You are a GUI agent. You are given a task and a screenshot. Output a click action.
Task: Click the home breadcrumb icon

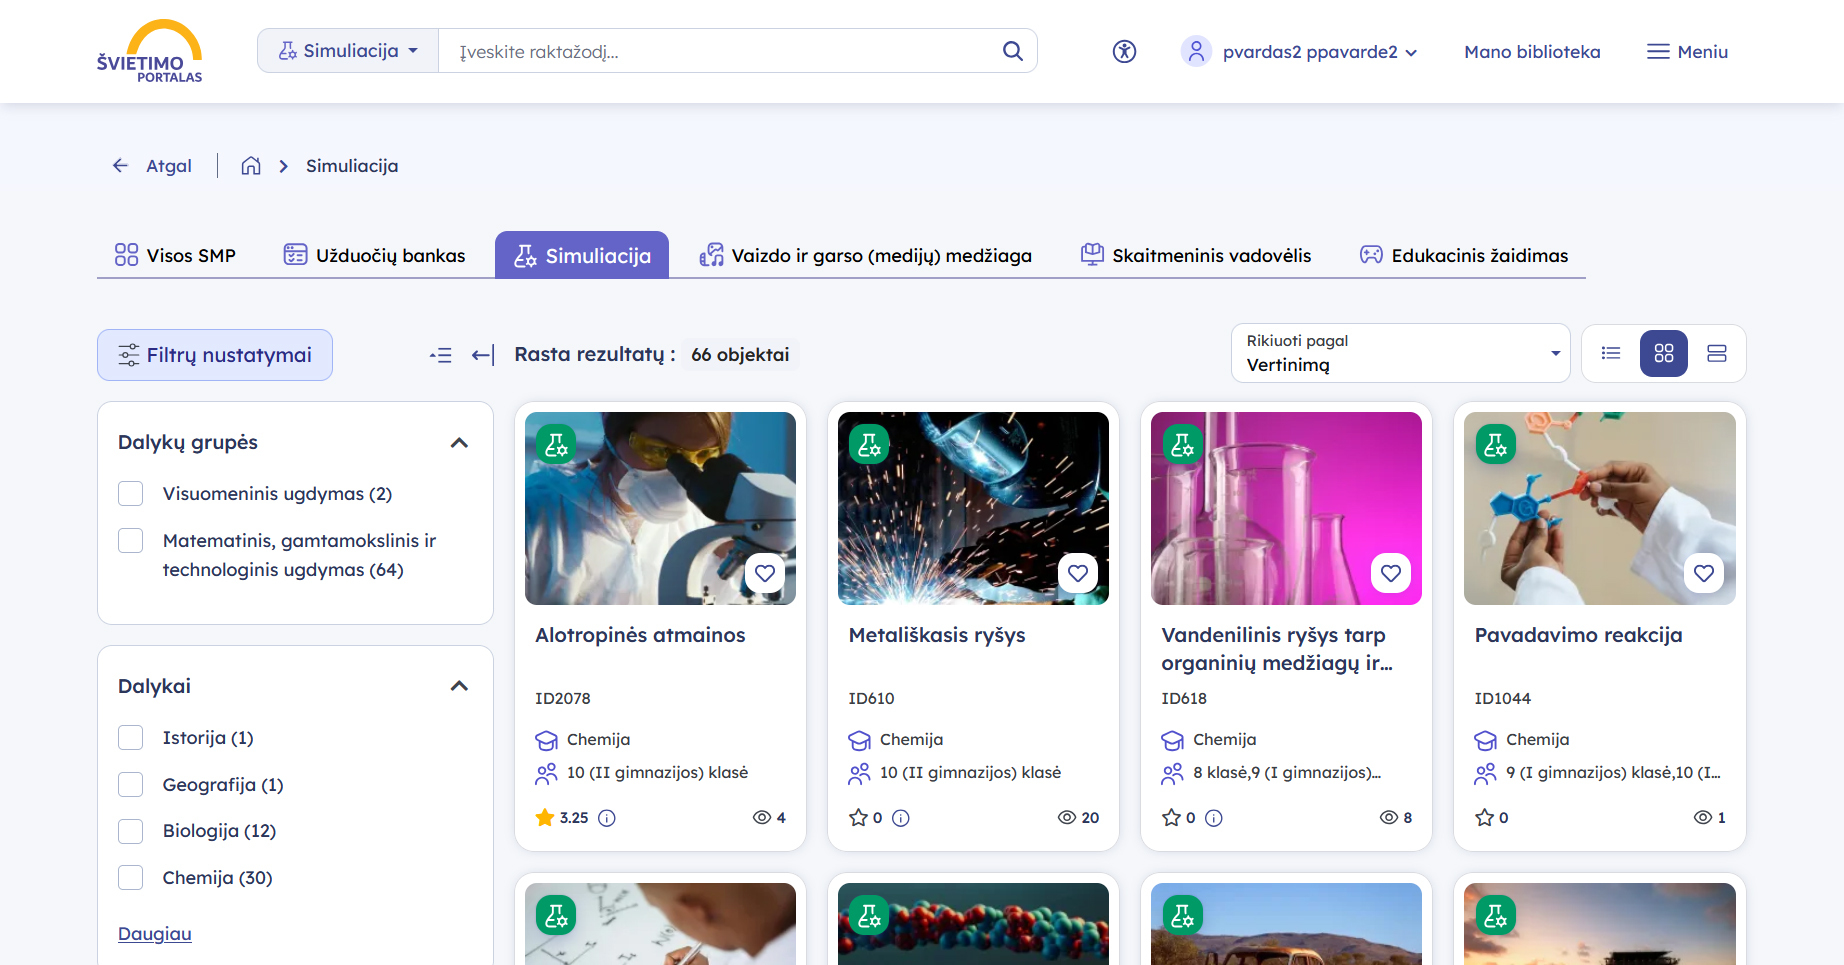(x=251, y=166)
